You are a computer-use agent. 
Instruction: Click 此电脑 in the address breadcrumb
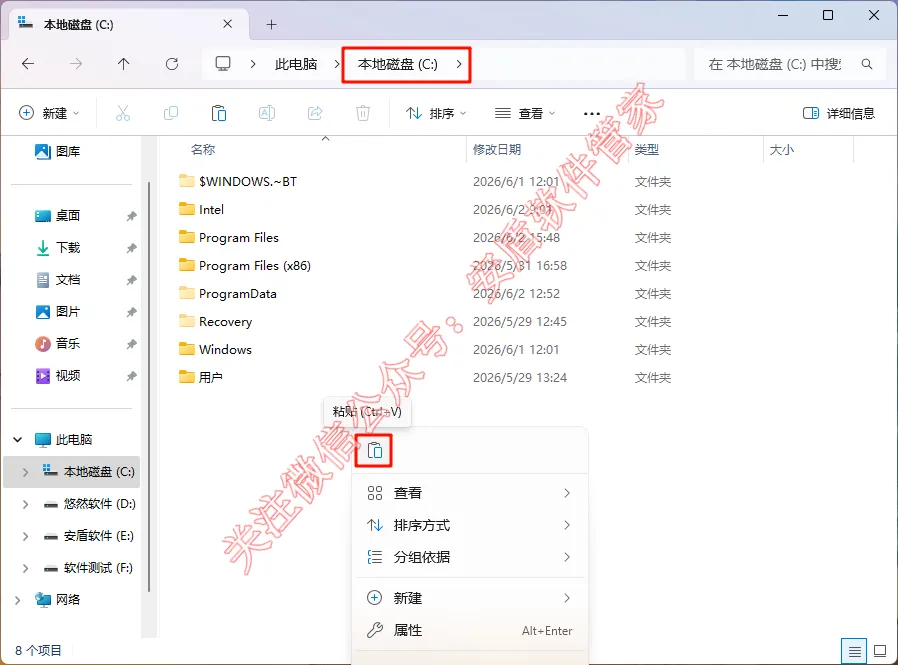pyautogui.click(x=296, y=64)
